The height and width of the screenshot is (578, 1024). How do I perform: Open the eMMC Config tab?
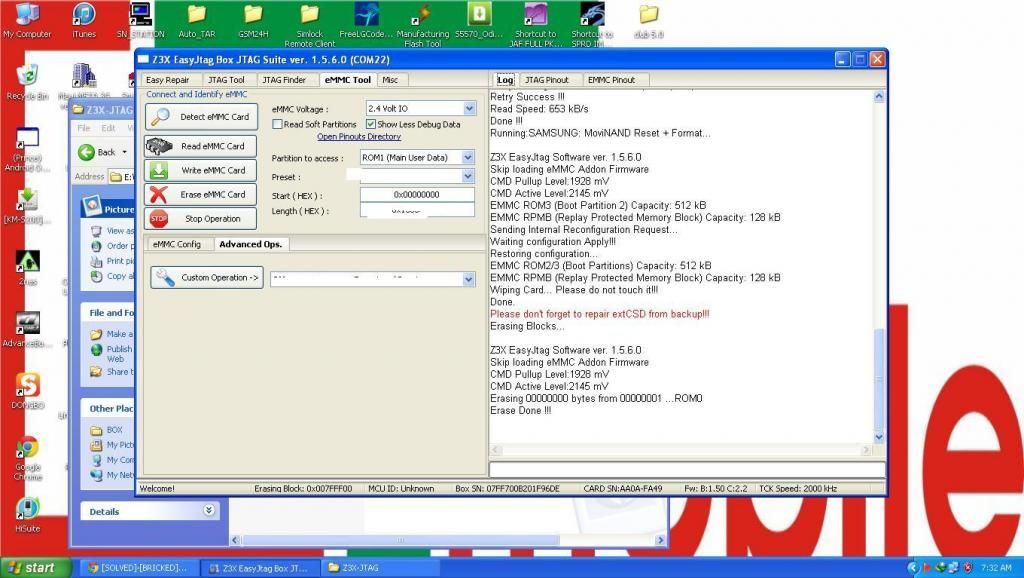176,244
